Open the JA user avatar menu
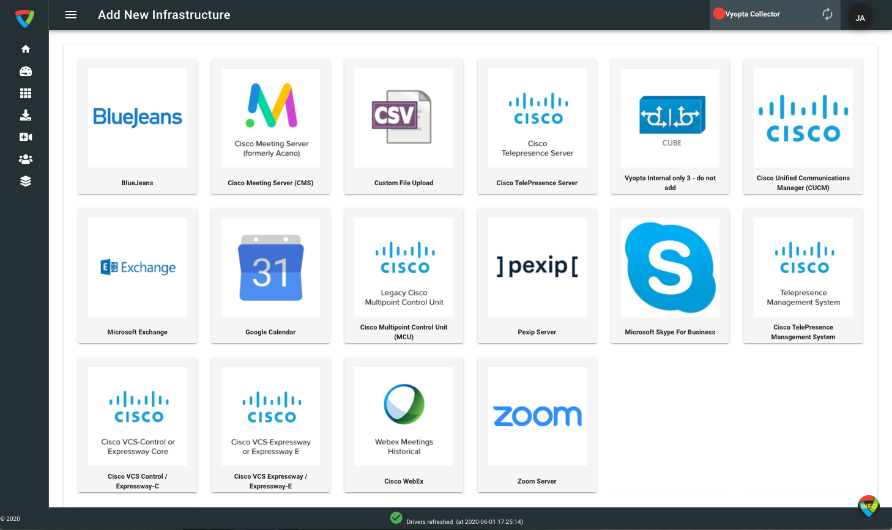Viewport: 892px width, 530px height. pyautogui.click(x=860, y=18)
